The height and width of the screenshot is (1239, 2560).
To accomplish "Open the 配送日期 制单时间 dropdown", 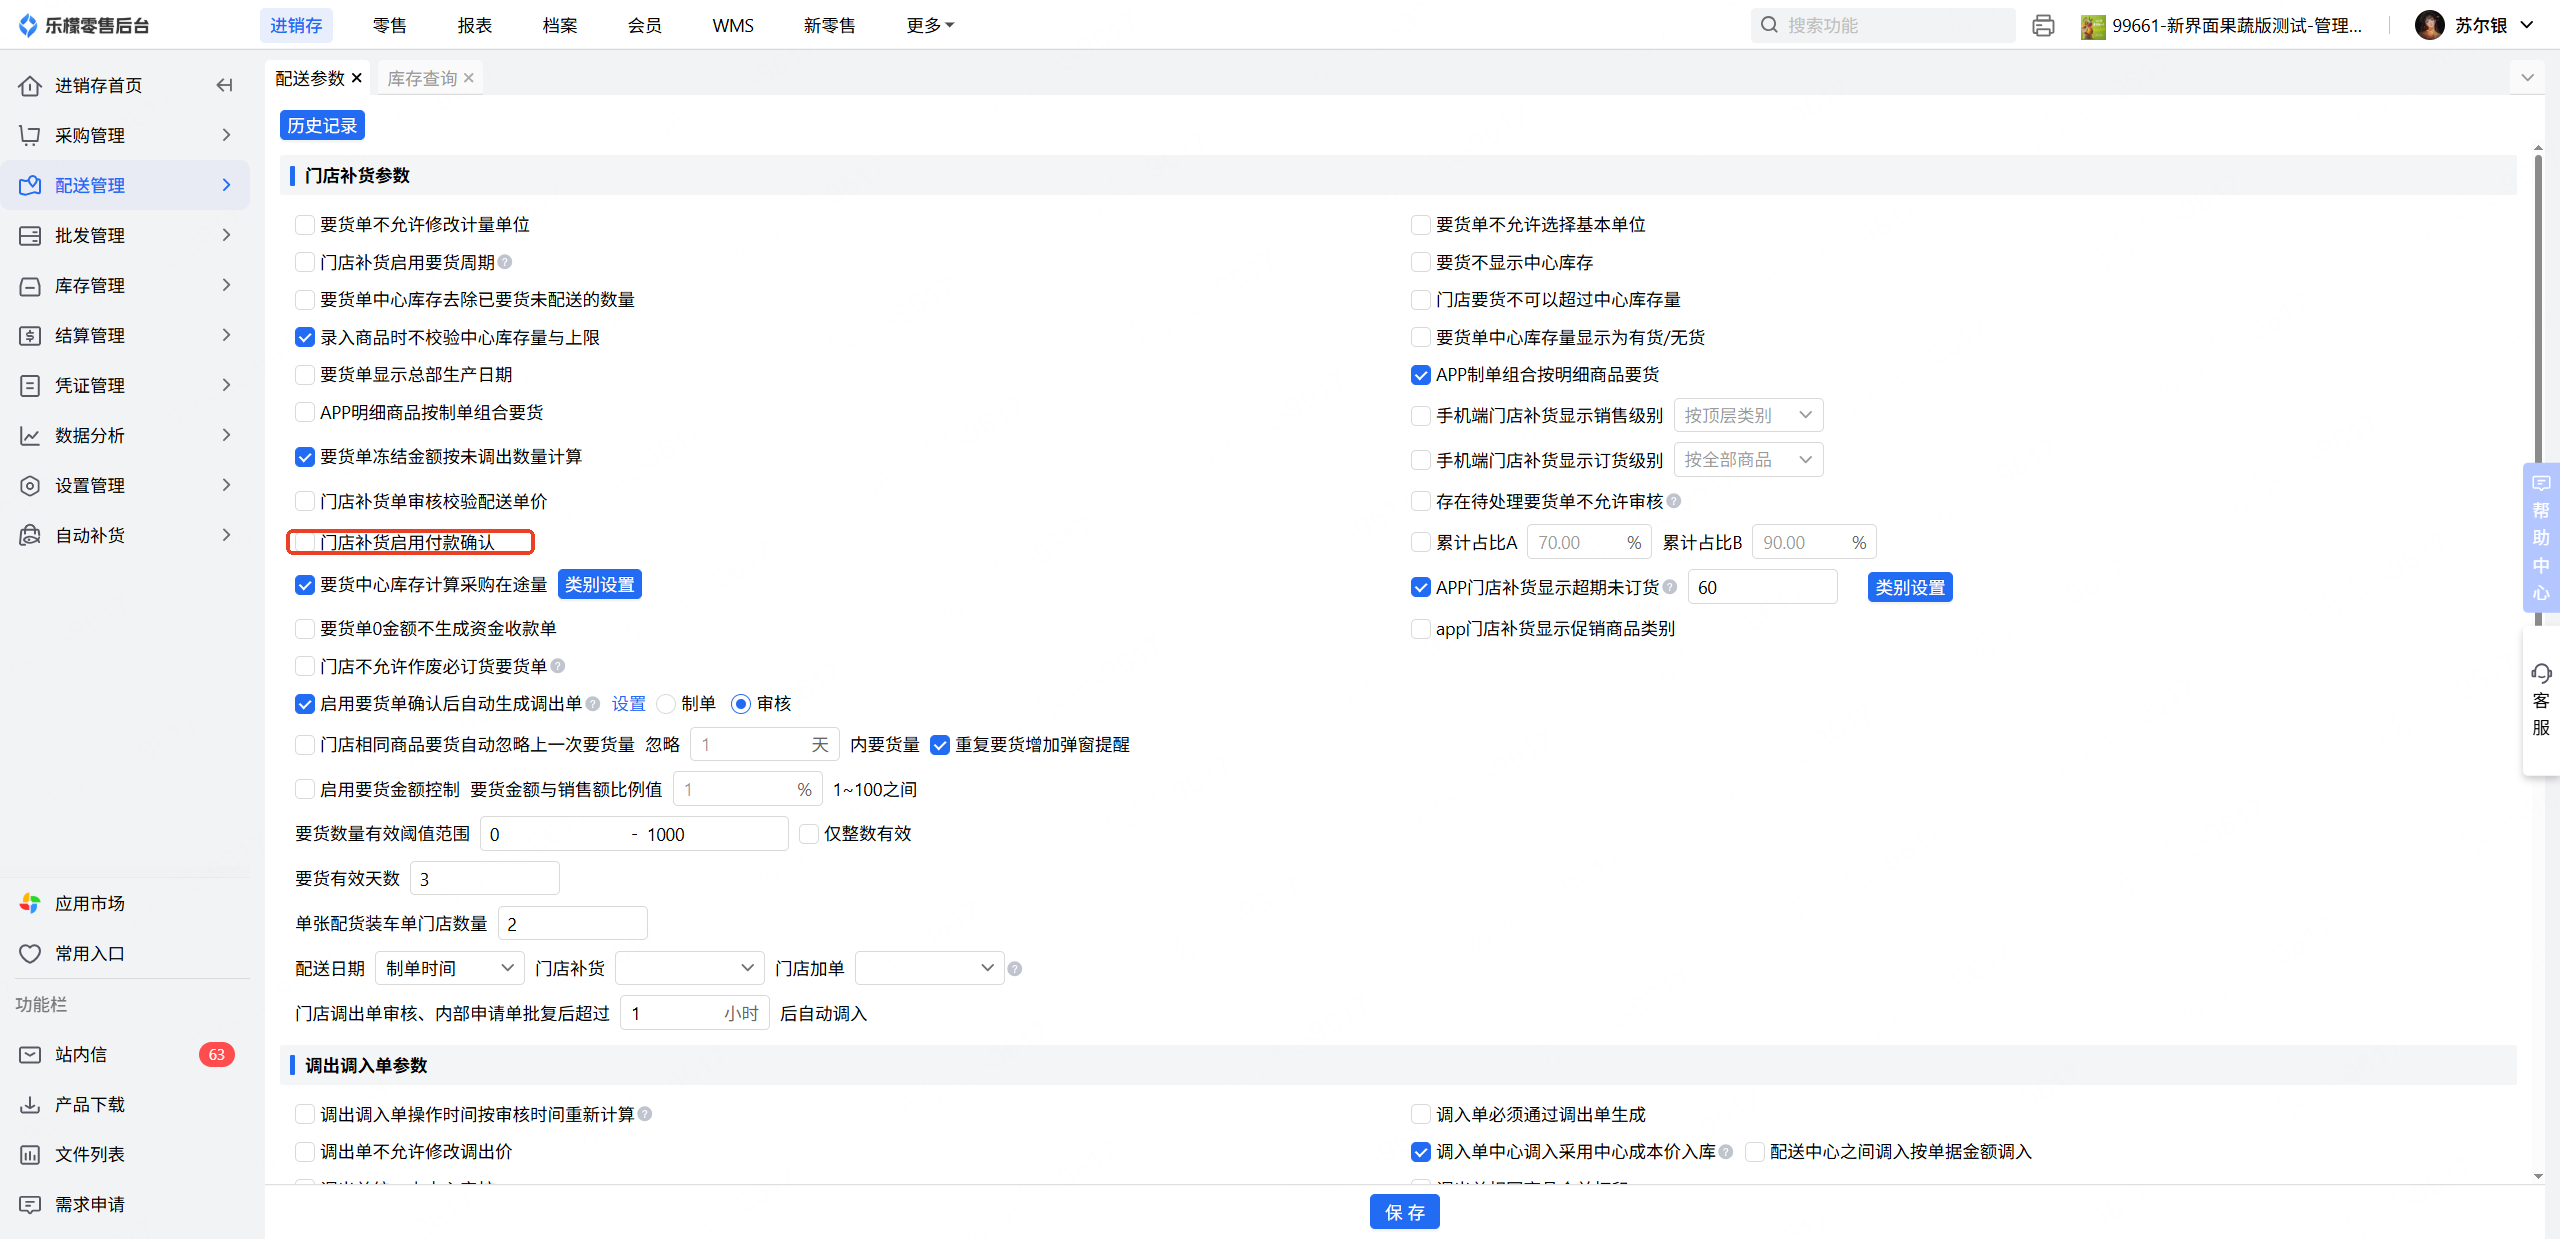I will click(x=449, y=968).
